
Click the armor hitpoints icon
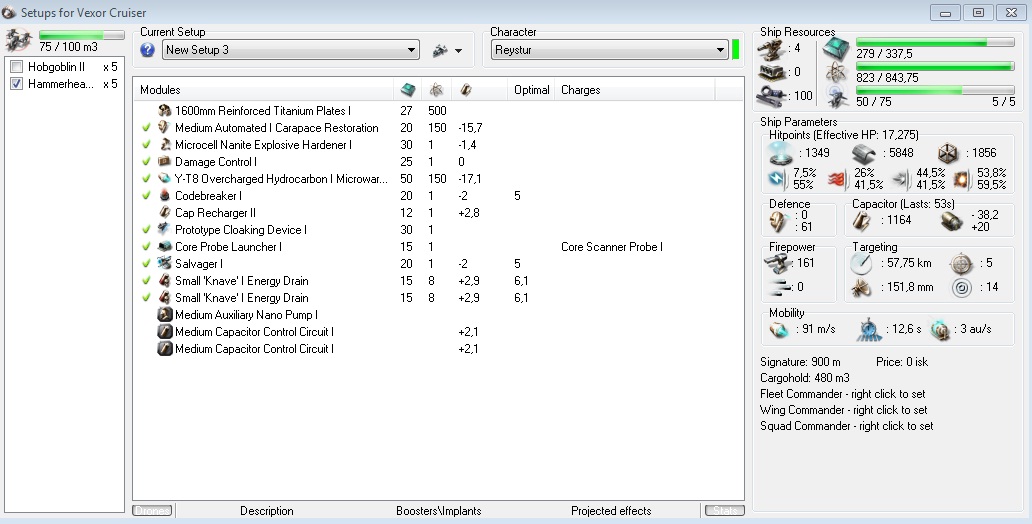pos(864,153)
